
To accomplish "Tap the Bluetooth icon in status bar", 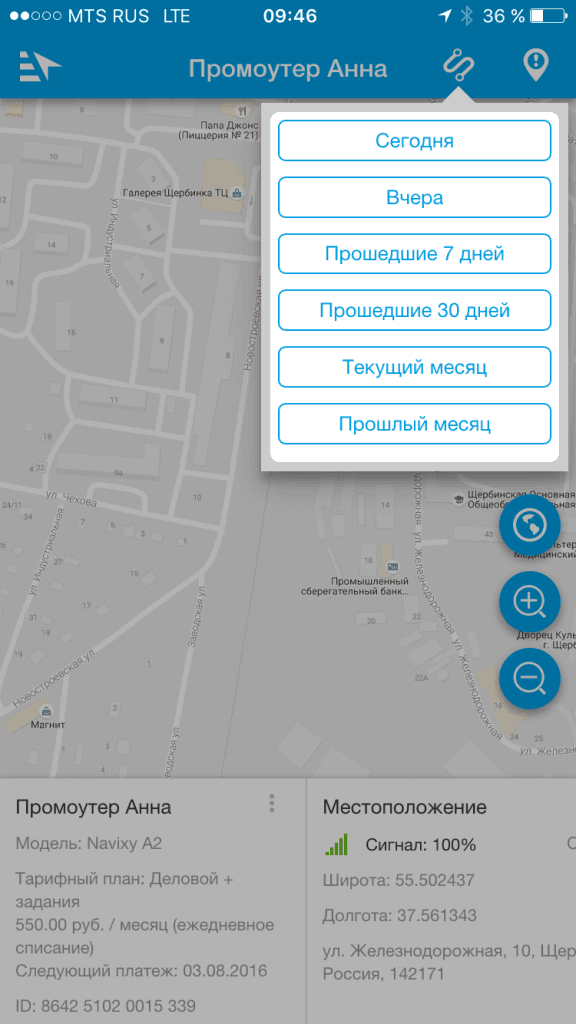I will pos(466,16).
